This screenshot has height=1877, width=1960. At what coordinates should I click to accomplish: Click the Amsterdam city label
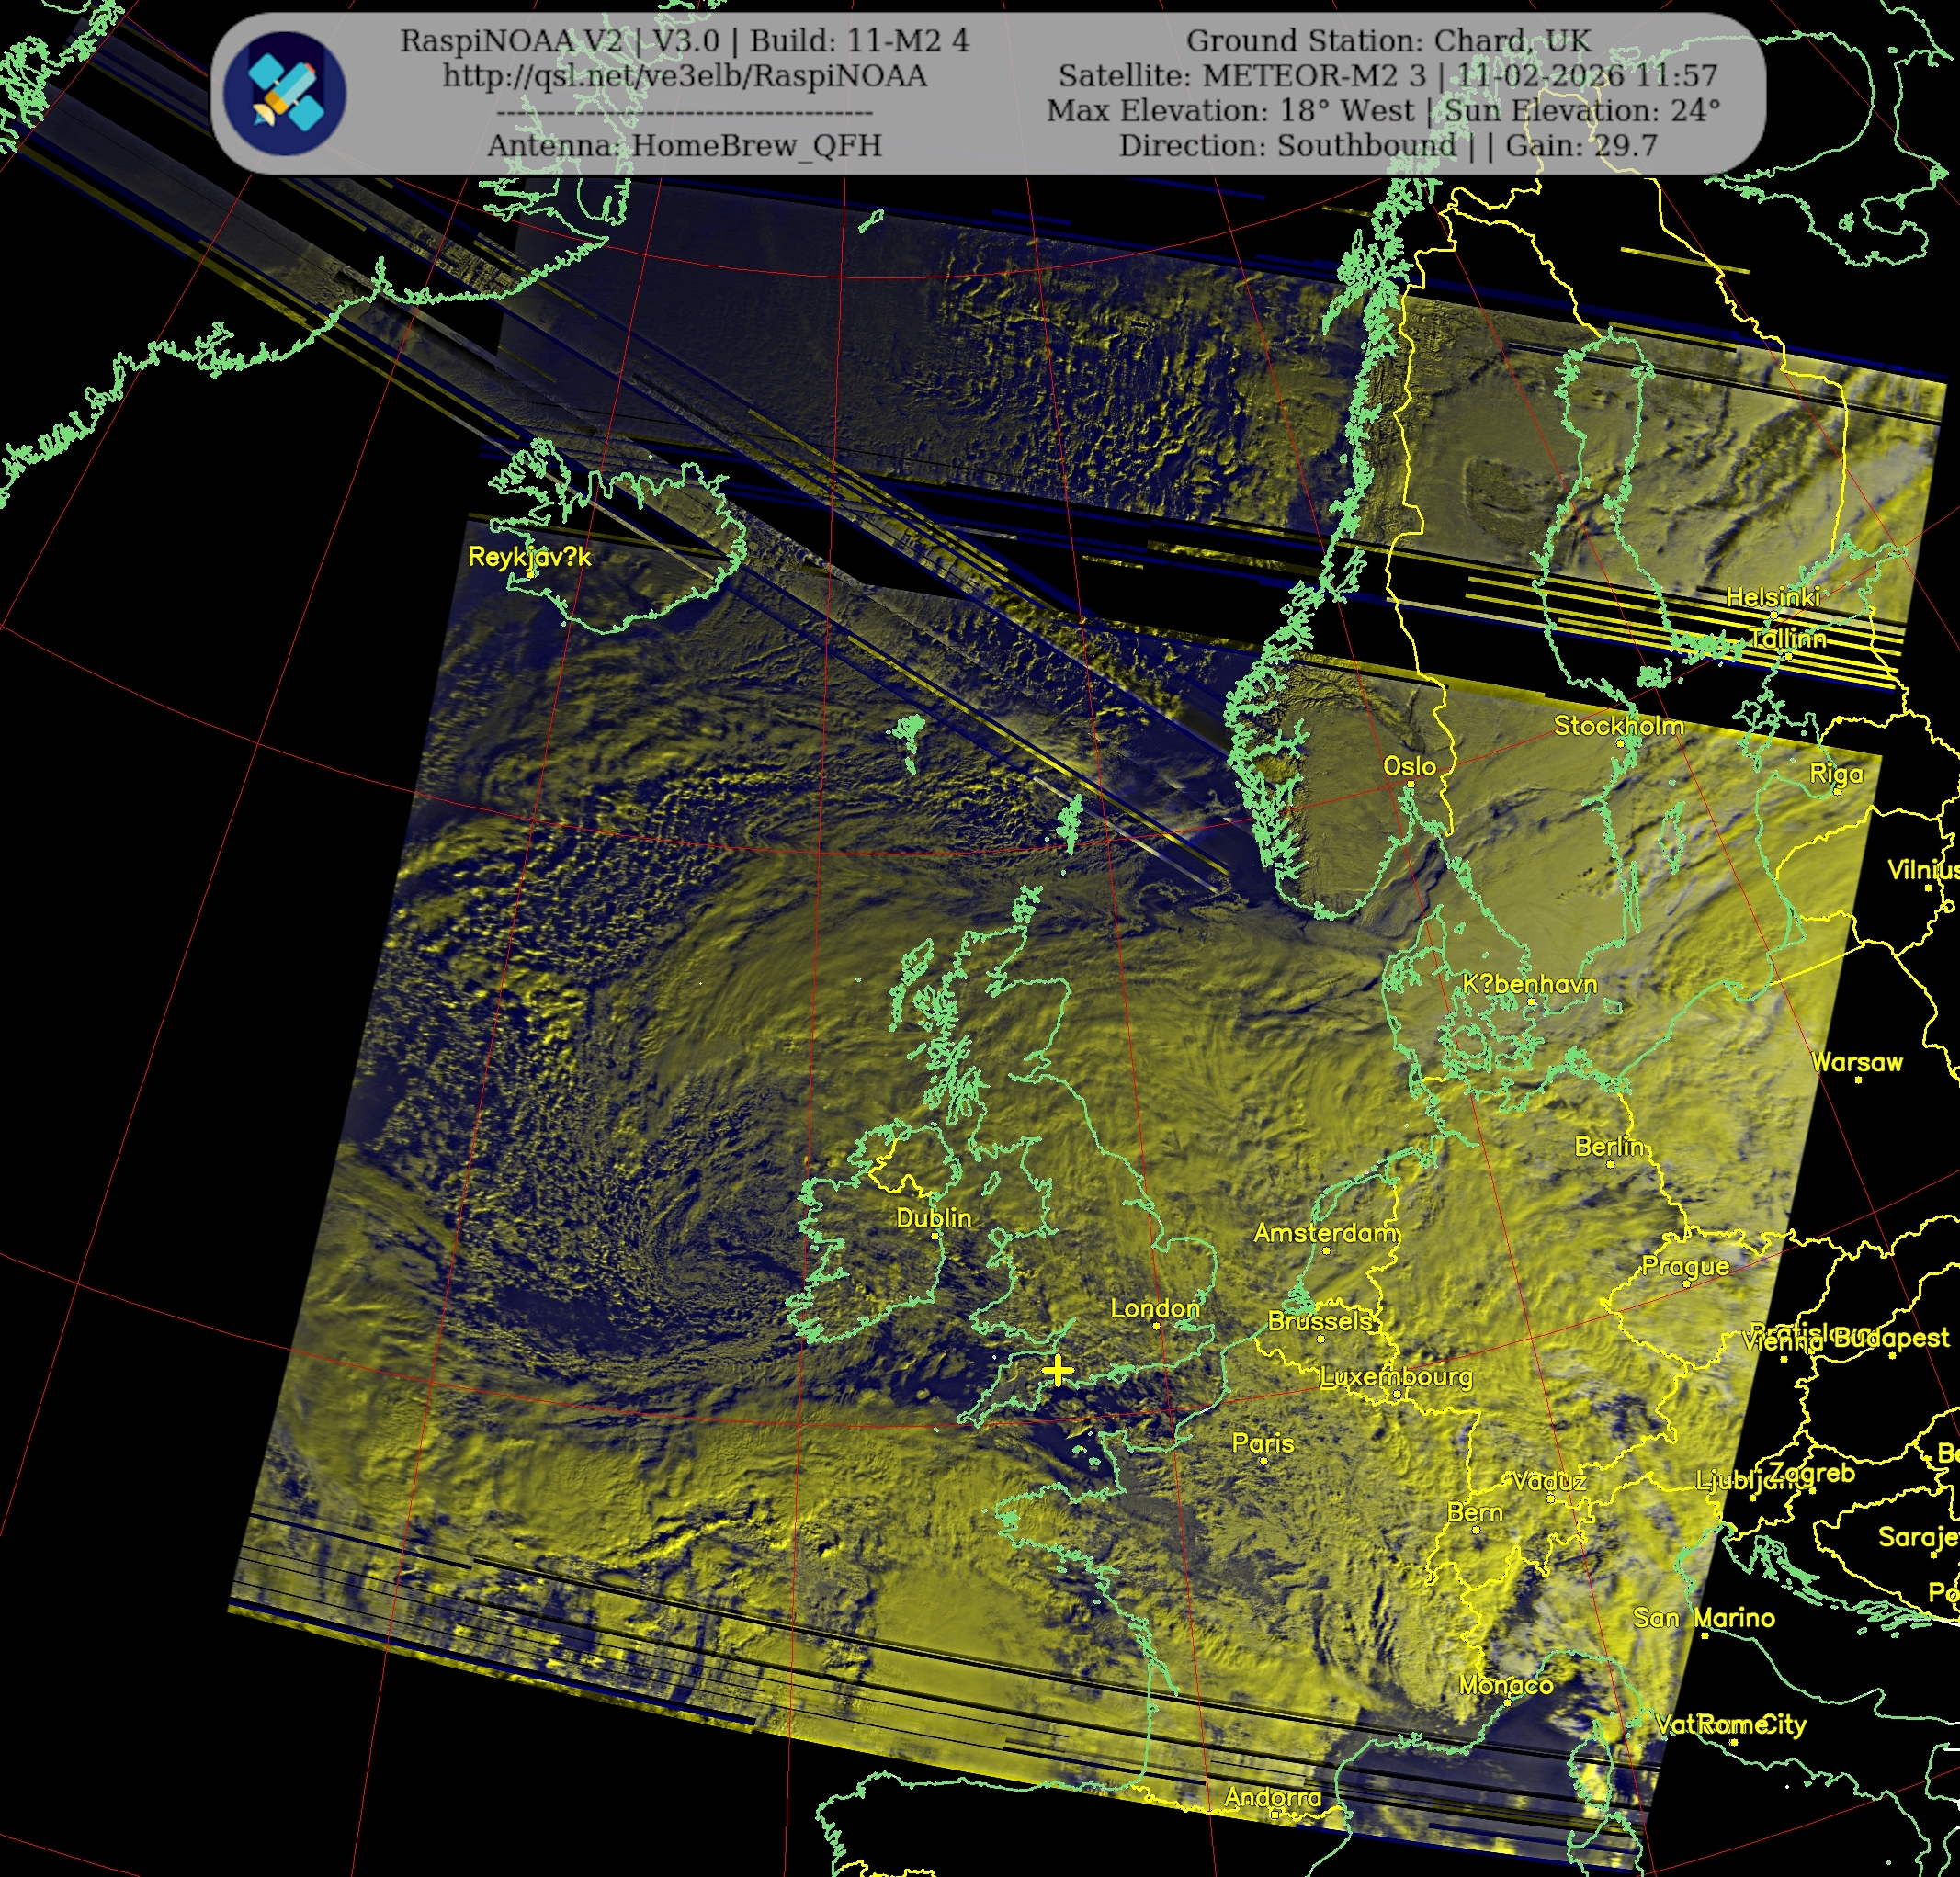1325,1233
